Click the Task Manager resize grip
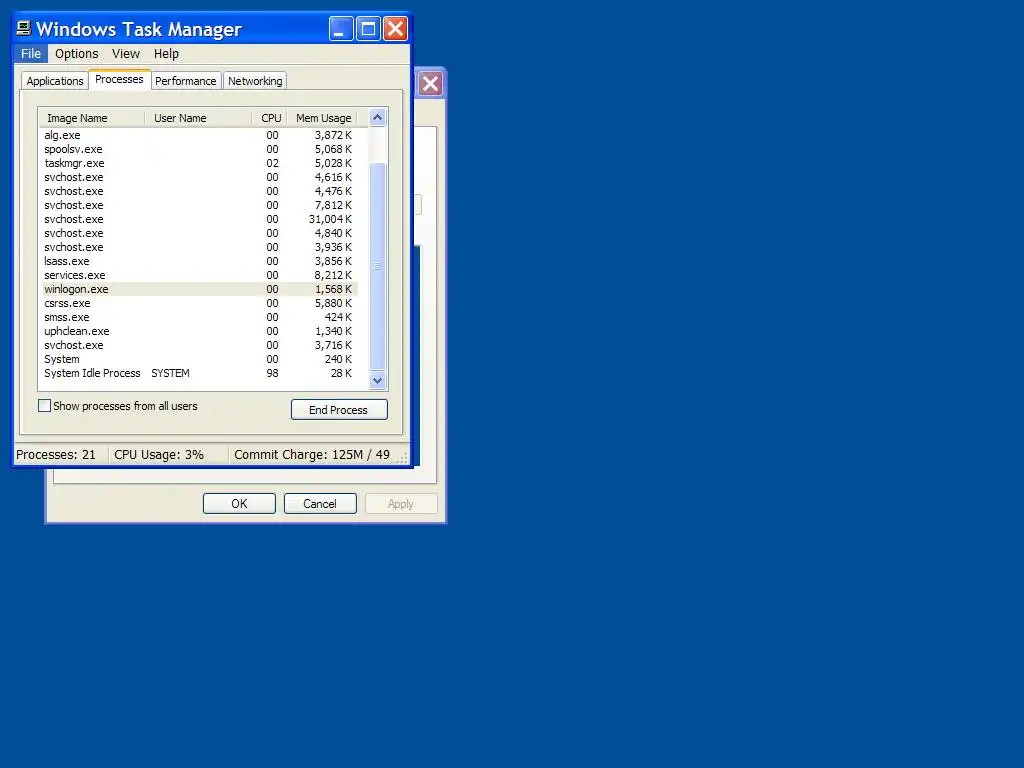This screenshot has width=1024, height=768. point(402,457)
